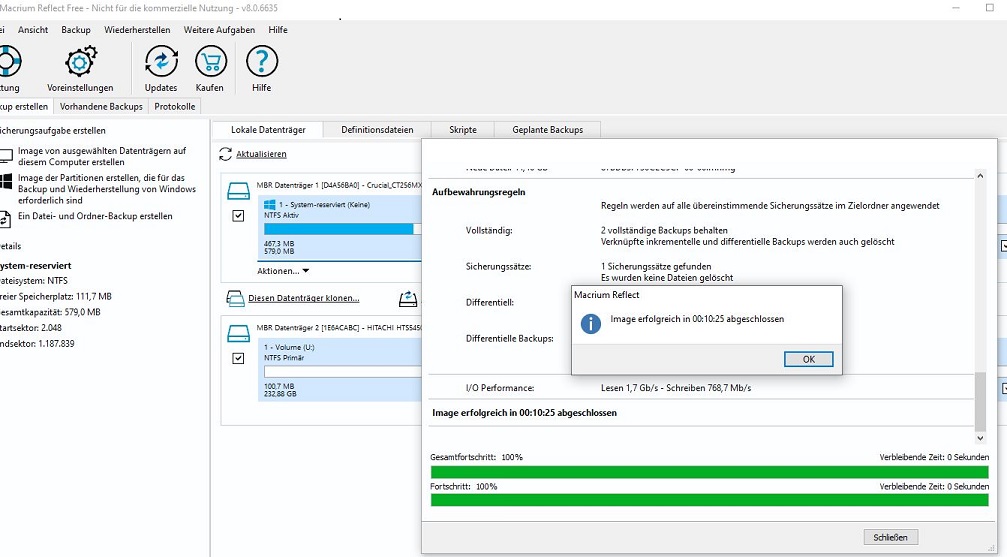Select the System-reserviert partition block

pyautogui.click(x=340, y=228)
